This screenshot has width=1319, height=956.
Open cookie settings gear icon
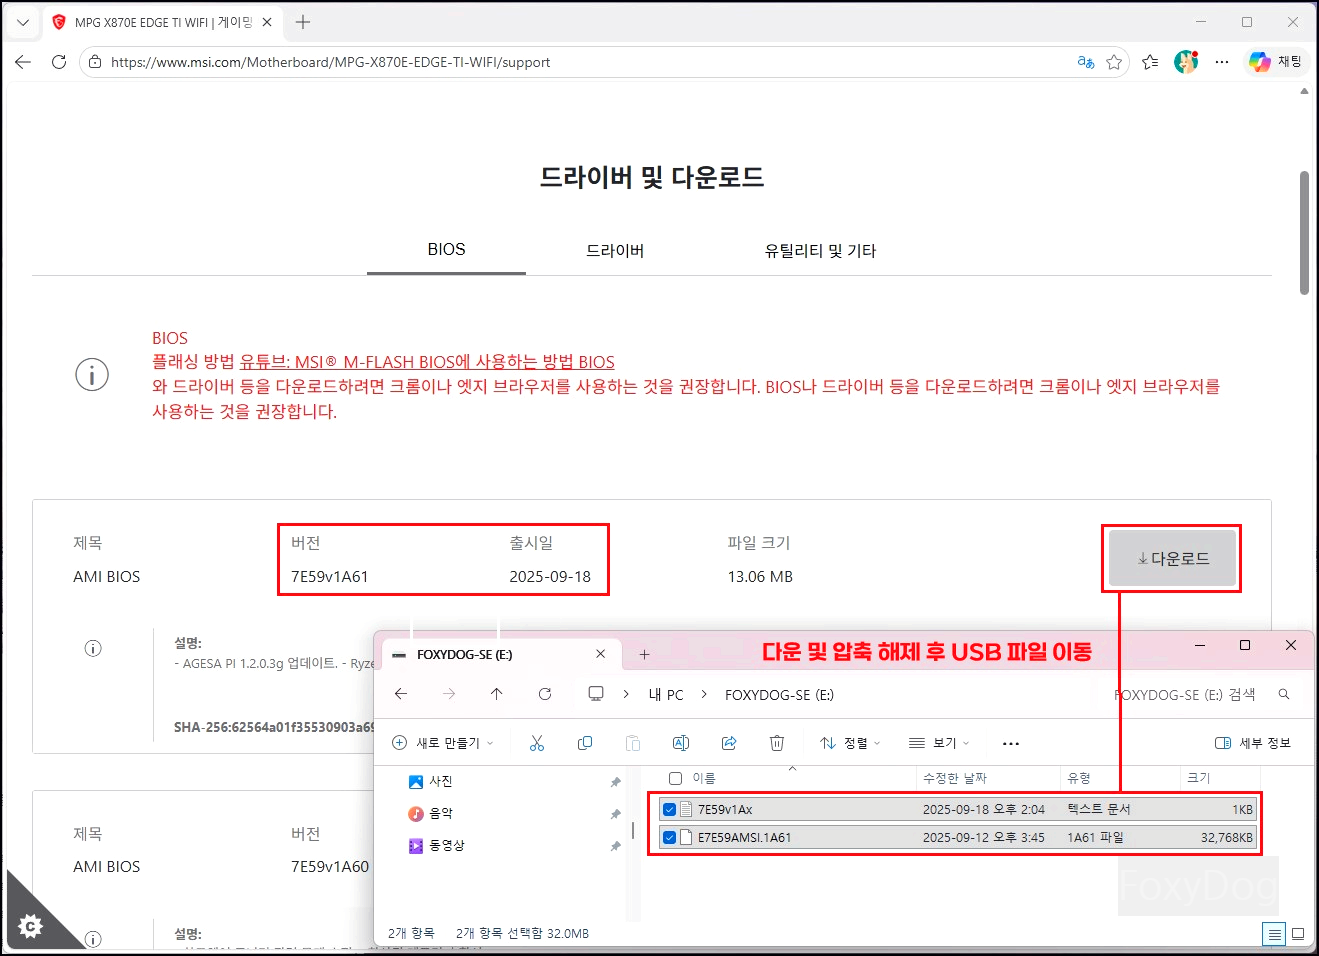coord(30,926)
